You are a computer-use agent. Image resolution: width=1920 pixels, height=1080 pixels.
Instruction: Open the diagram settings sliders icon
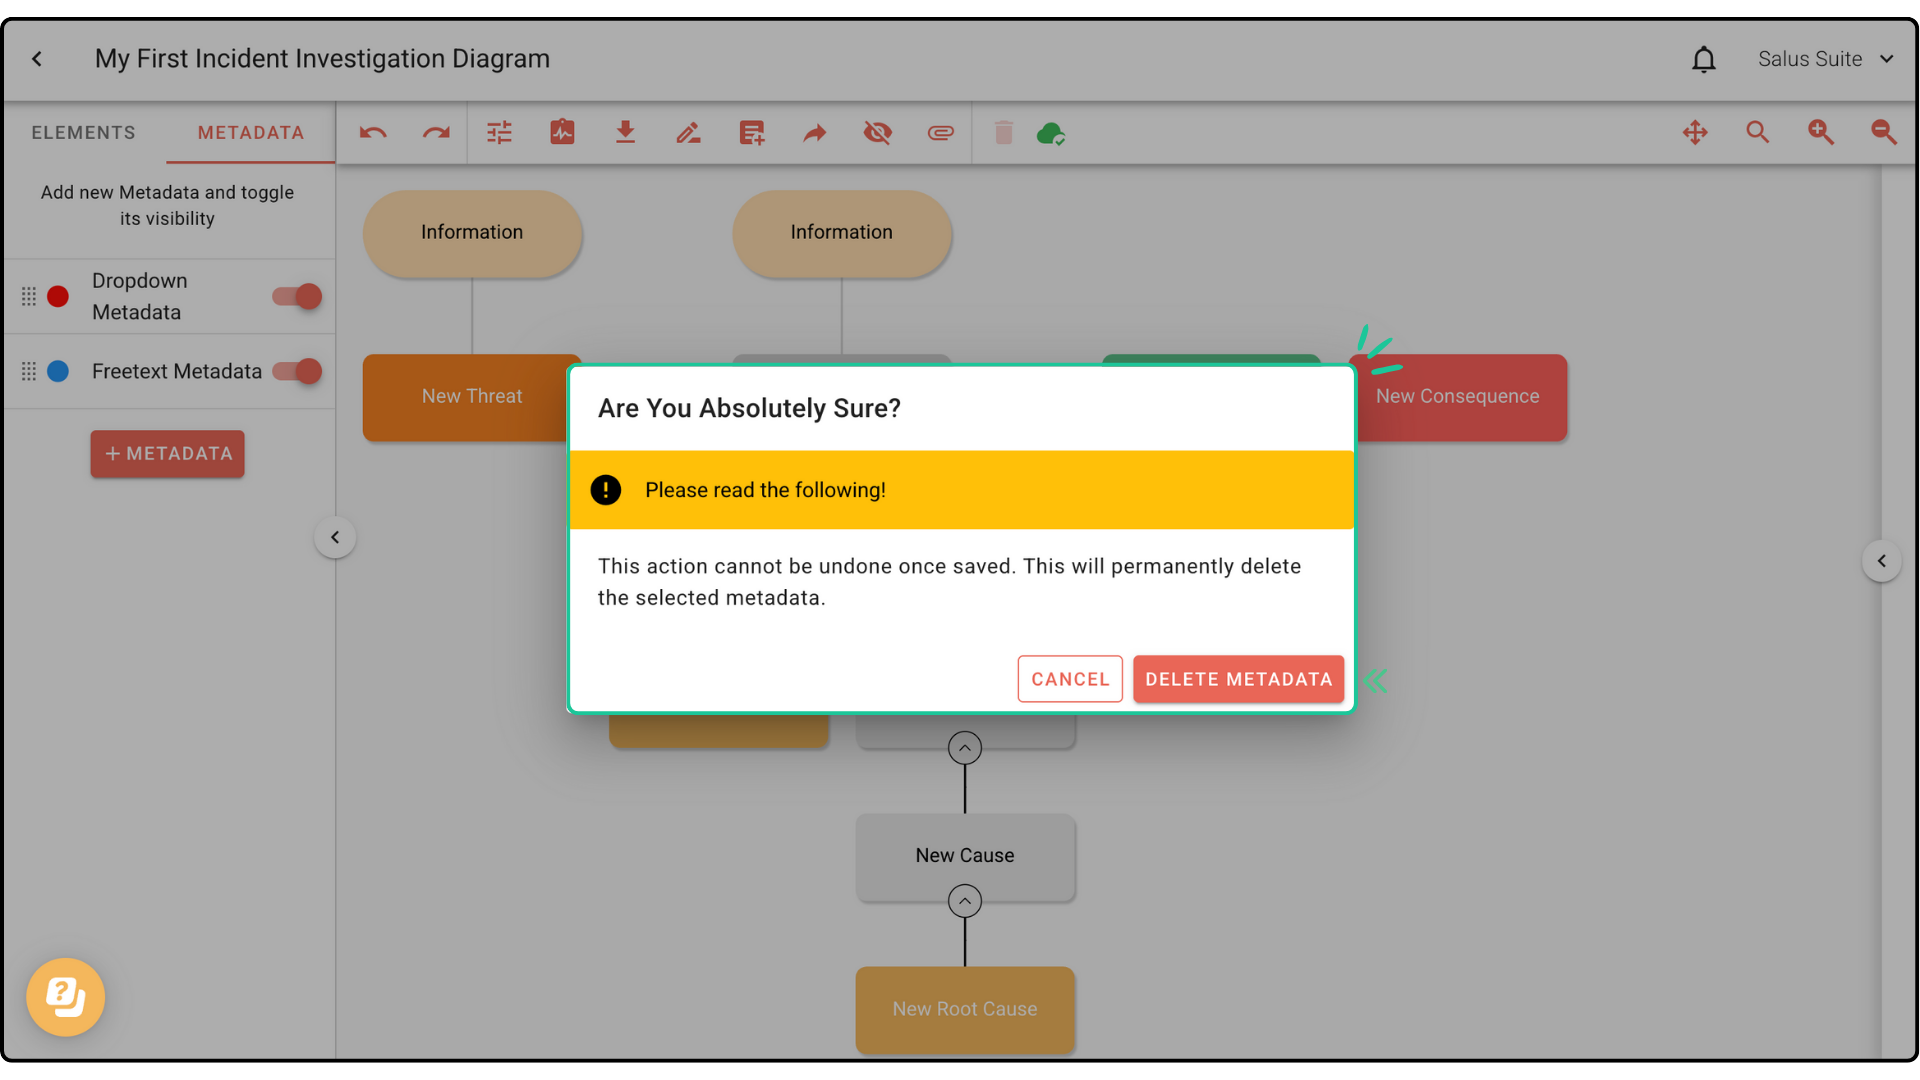(499, 133)
